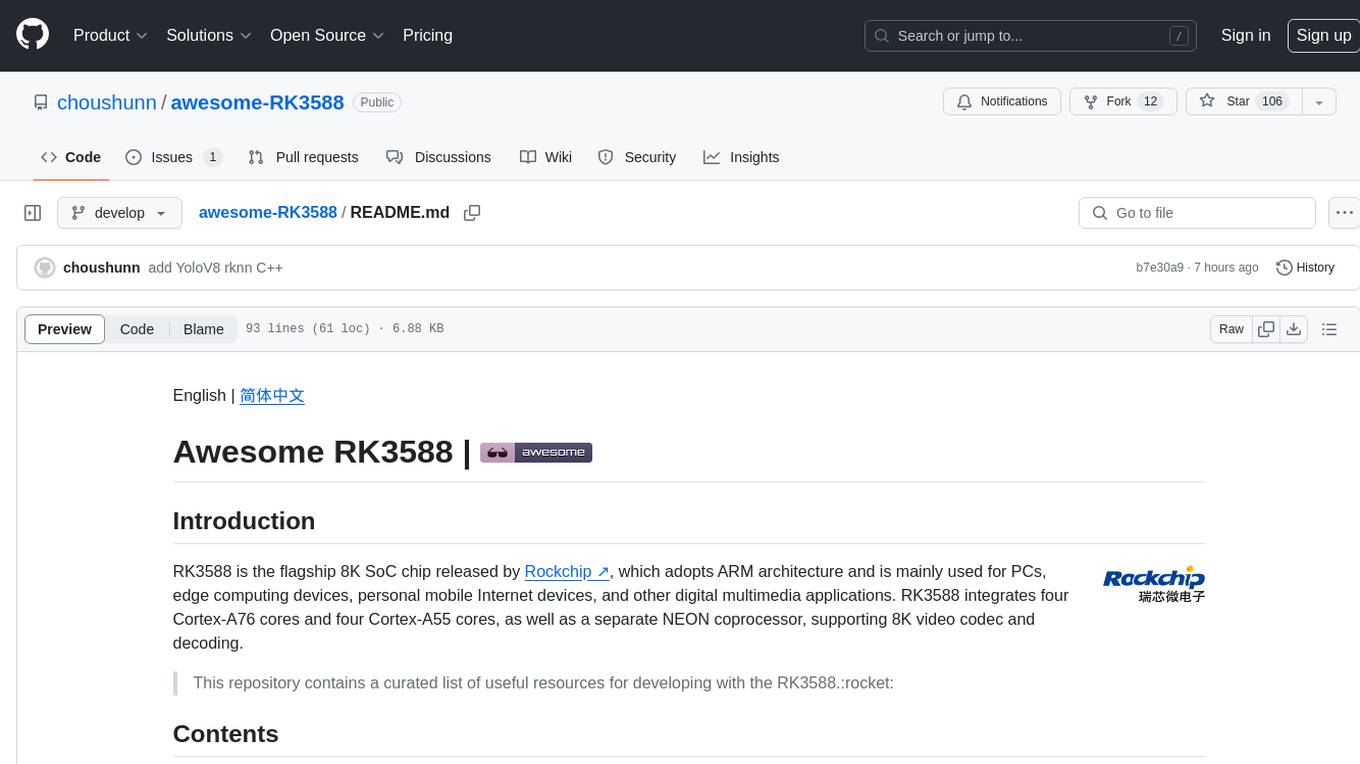Image resolution: width=1360 pixels, height=764 pixels.
Task: Click the 7 hours ago timestamp
Action: tap(1227, 268)
